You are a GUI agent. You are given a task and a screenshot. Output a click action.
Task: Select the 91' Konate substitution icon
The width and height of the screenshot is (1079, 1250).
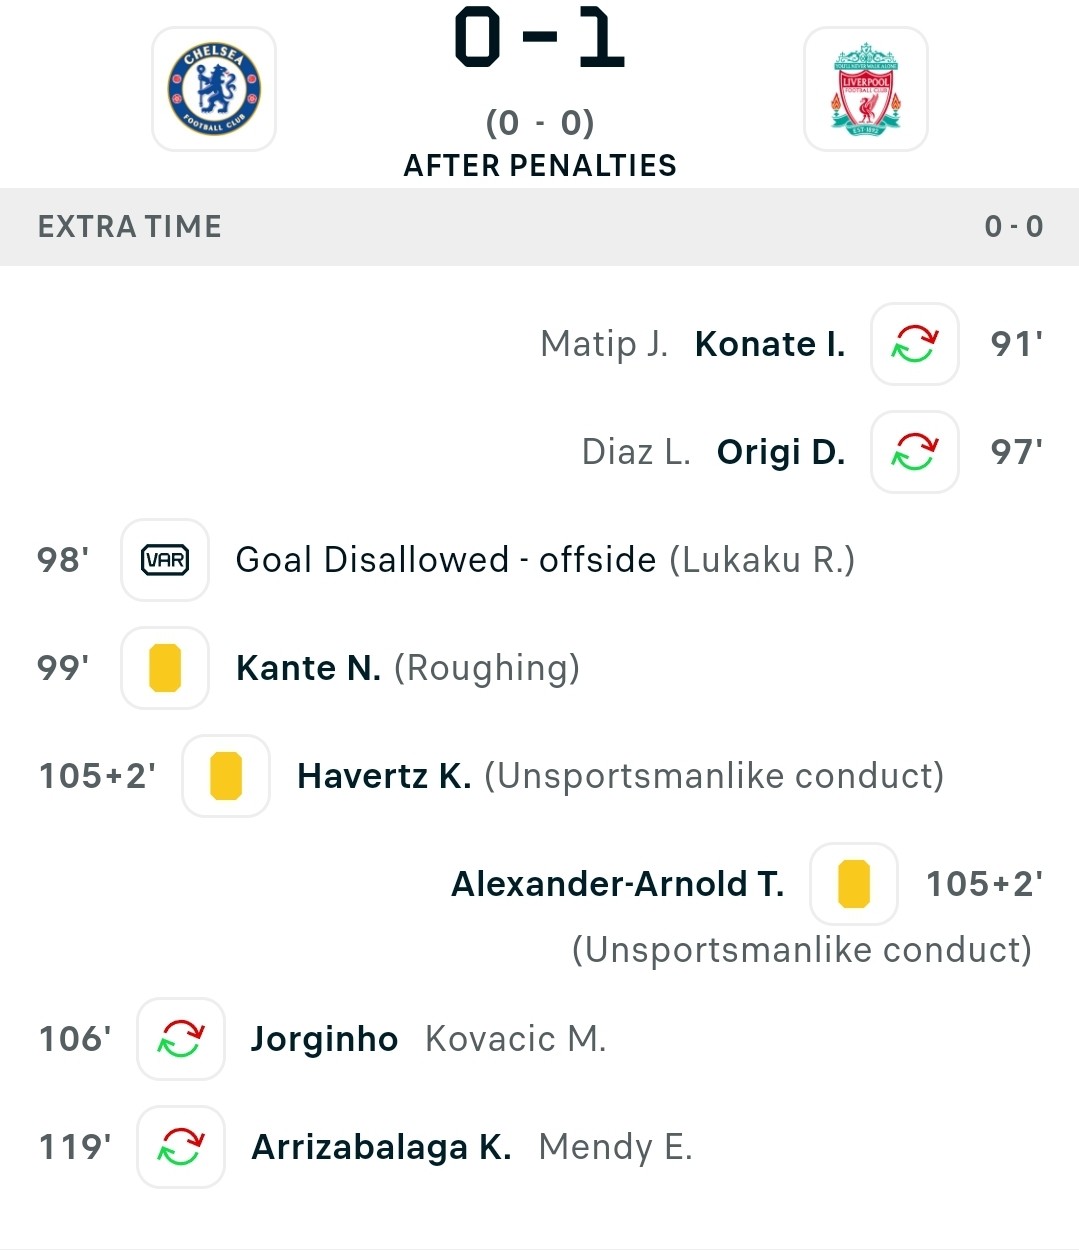coord(915,344)
